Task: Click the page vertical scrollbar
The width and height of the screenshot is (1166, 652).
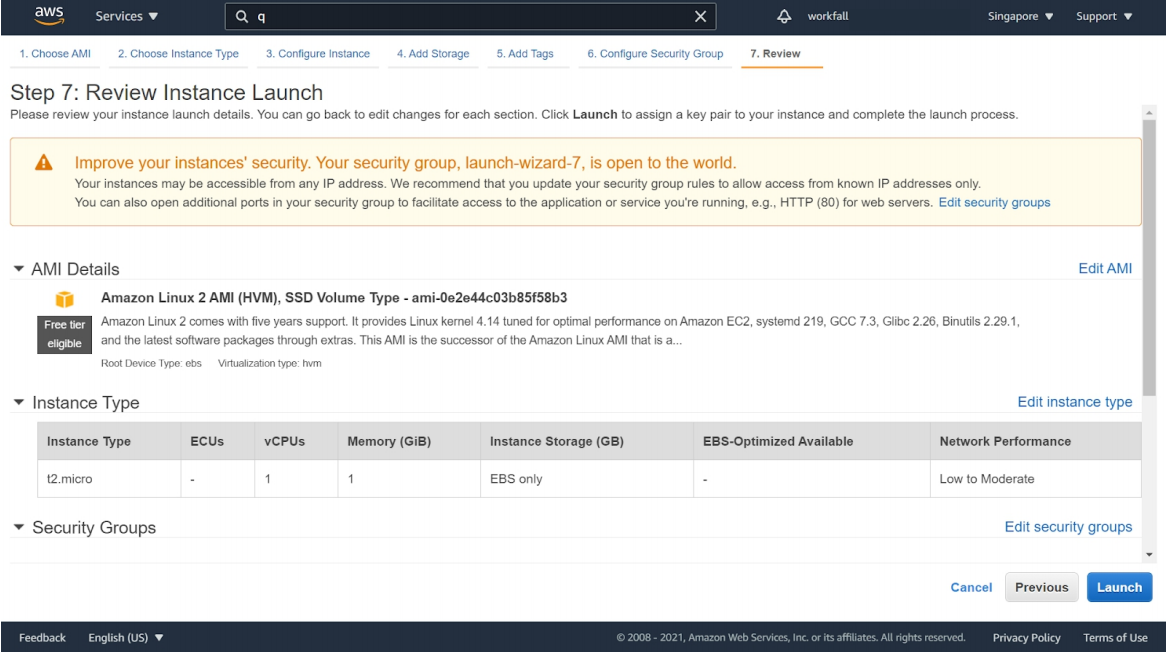Action: coord(1149,260)
